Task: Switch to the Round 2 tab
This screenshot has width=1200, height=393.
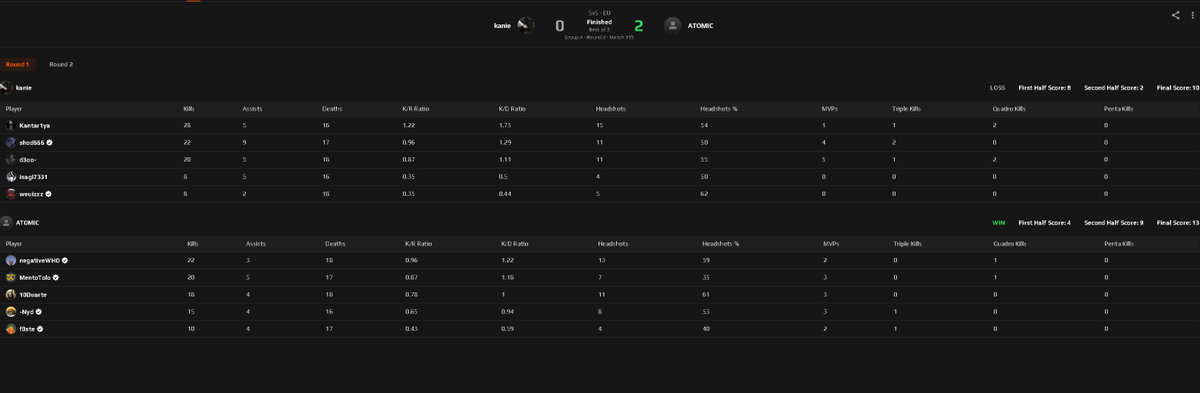Action: [61, 64]
